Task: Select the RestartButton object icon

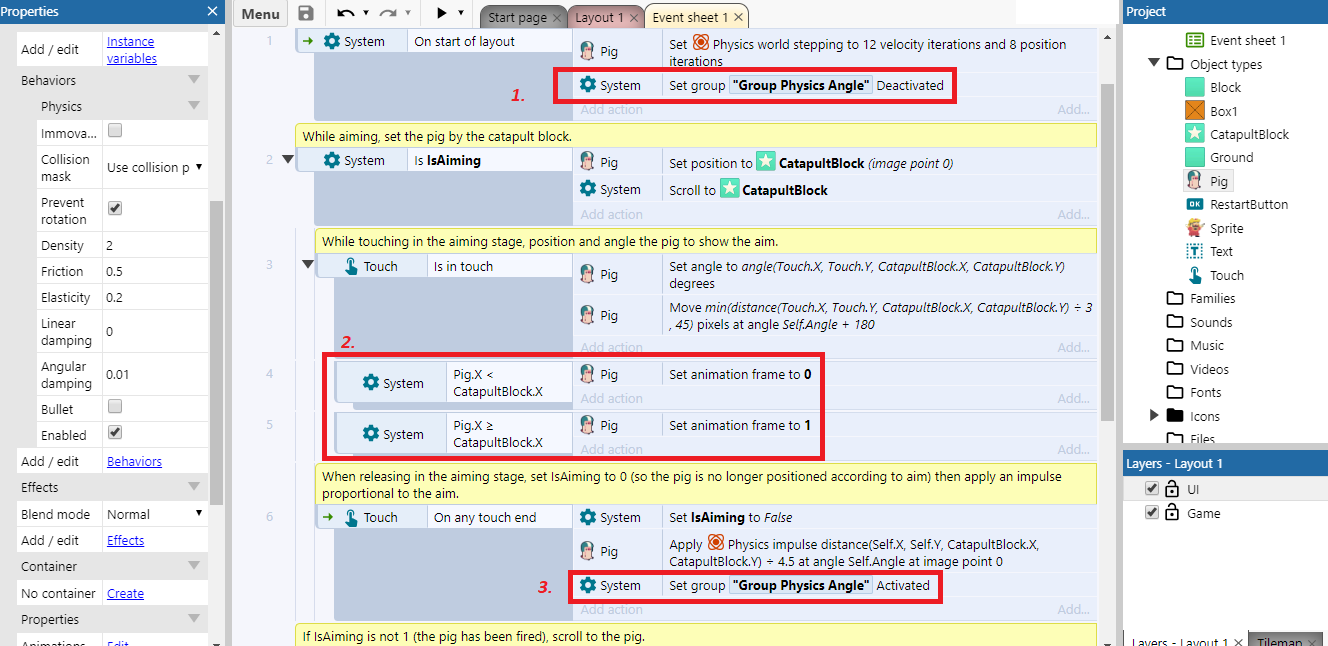Action: click(x=1194, y=204)
